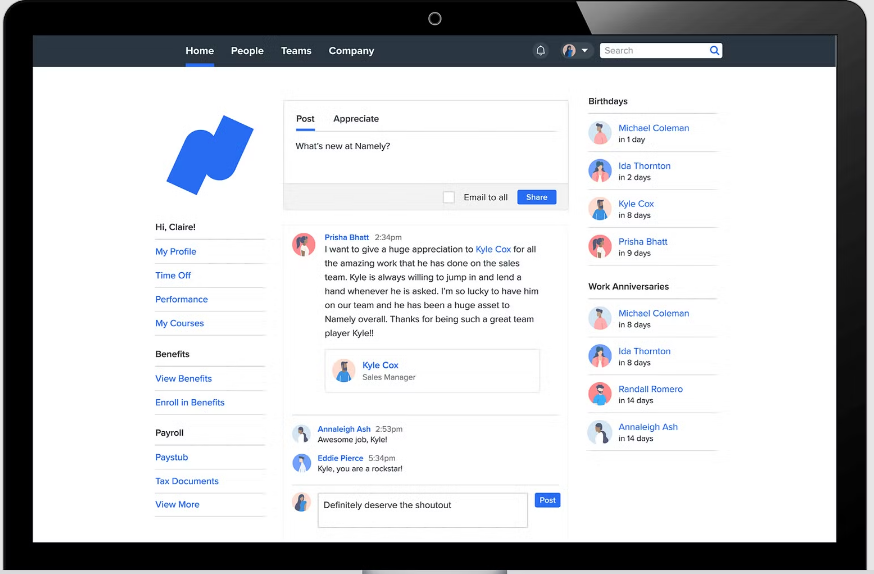Open My Profile link

[176, 251]
